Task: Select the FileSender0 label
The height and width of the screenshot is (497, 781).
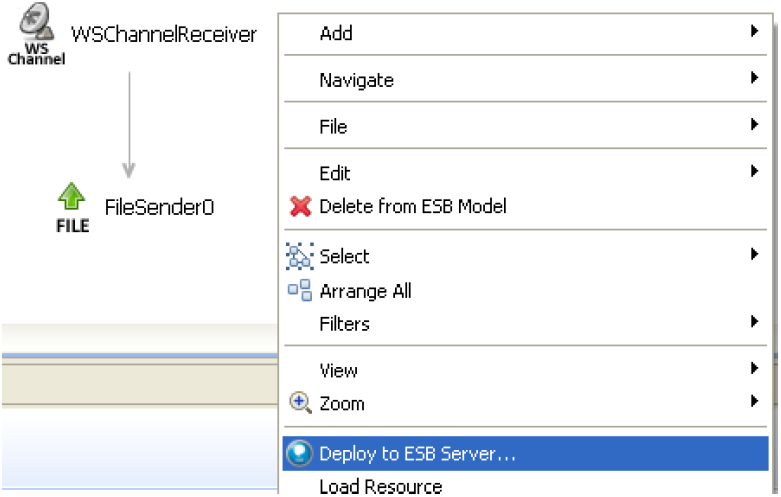Action: pyautogui.click(x=159, y=208)
